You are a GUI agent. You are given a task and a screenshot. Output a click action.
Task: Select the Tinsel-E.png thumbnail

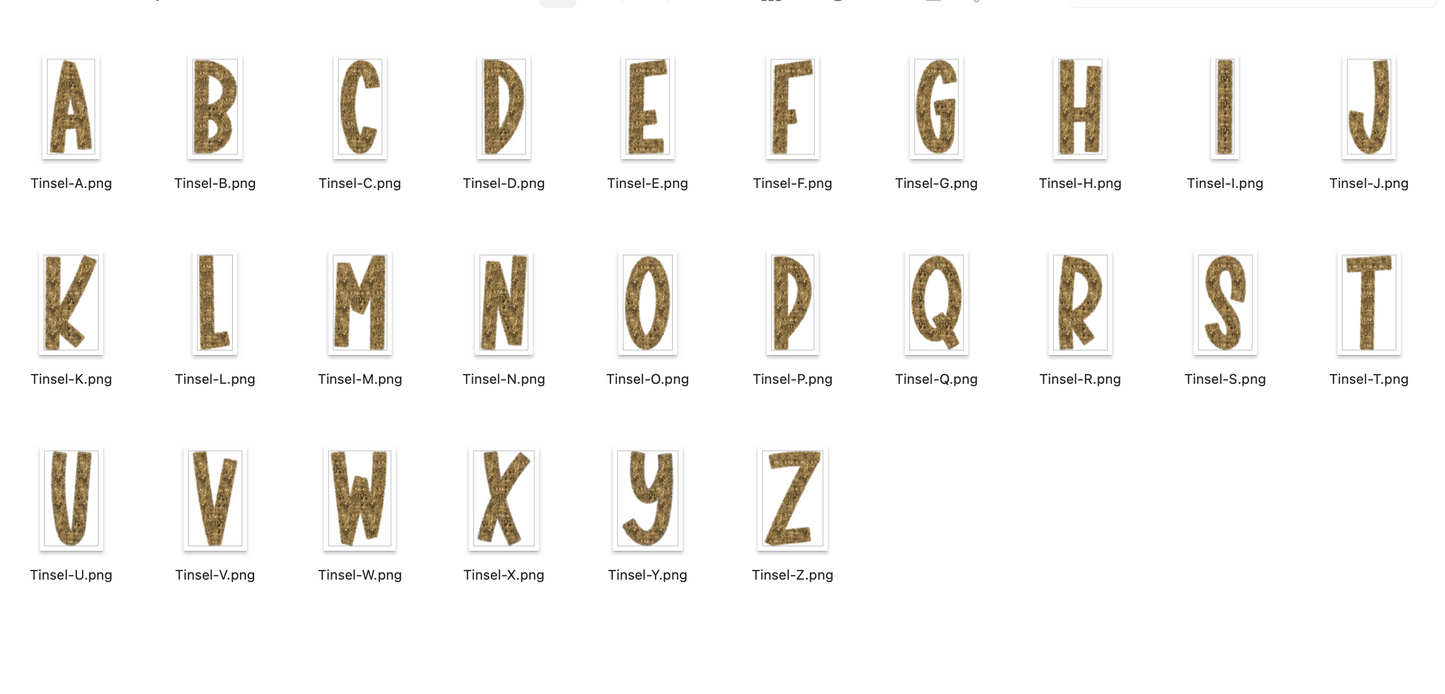pyautogui.click(x=647, y=107)
